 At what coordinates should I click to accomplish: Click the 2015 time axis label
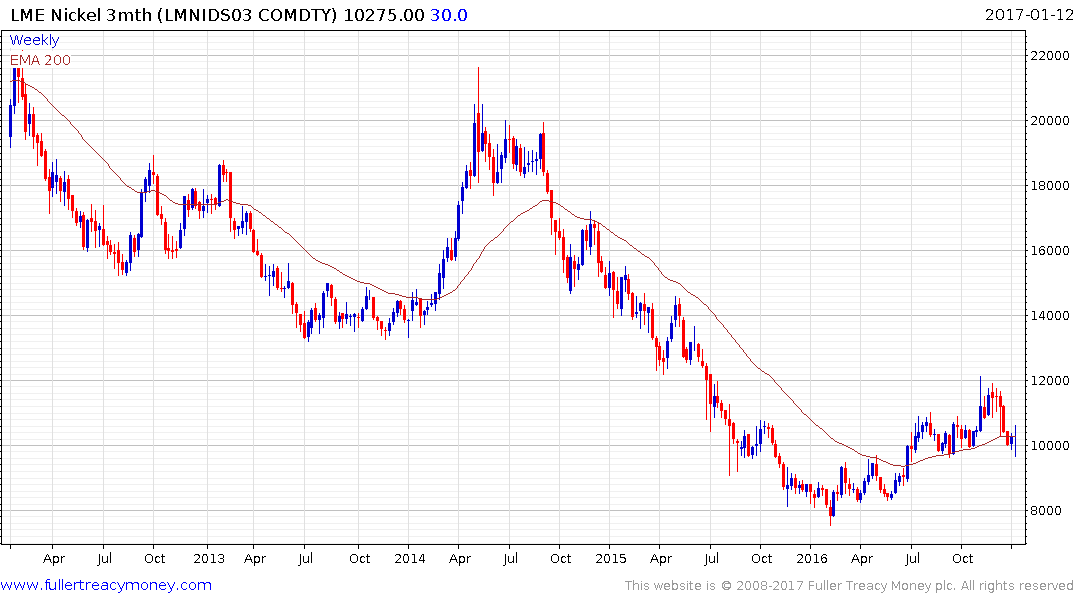click(x=610, y=559)
